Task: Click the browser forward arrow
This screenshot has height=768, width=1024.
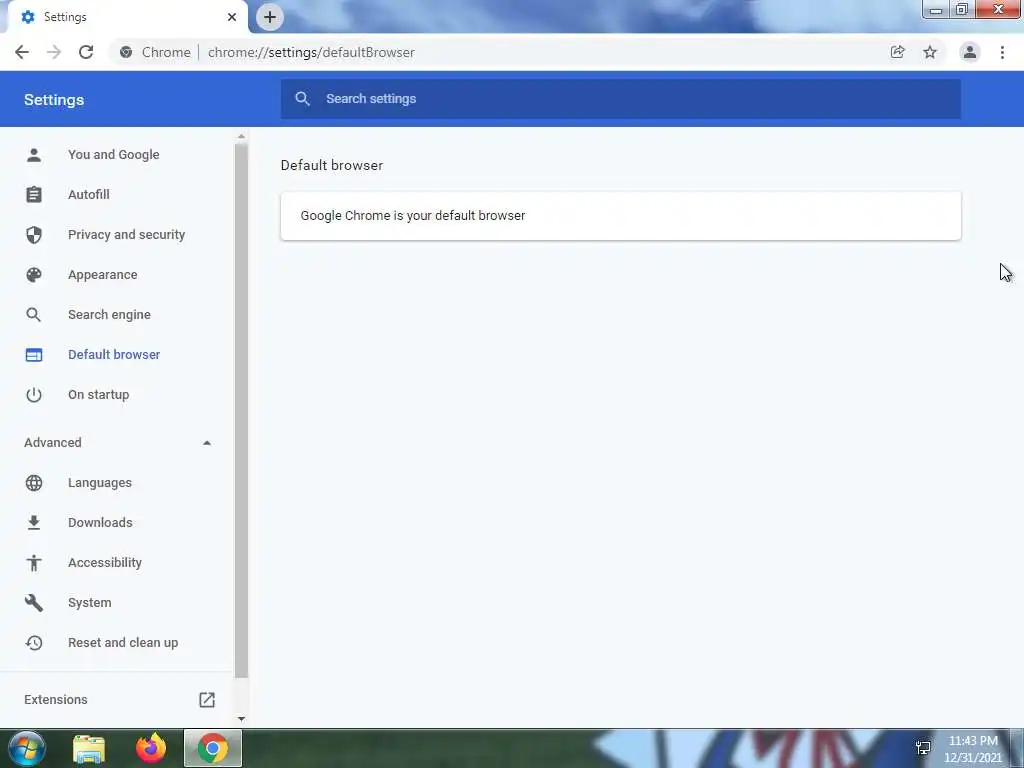Action: coord(54,52)
